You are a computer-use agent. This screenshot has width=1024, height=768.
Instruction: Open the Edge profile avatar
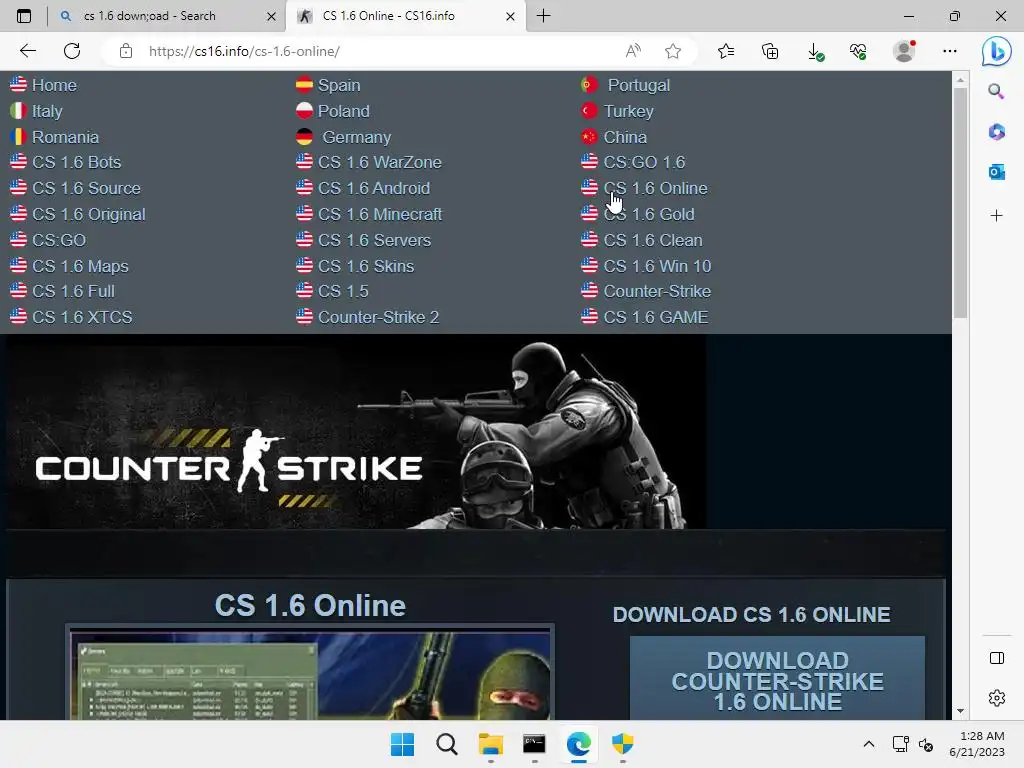[x=904, y=51]
